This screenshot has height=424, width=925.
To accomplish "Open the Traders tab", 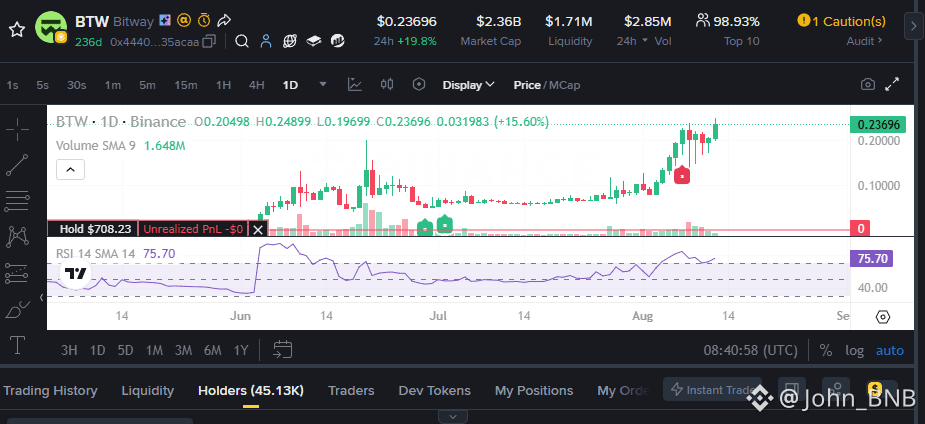I will point(351,390).
